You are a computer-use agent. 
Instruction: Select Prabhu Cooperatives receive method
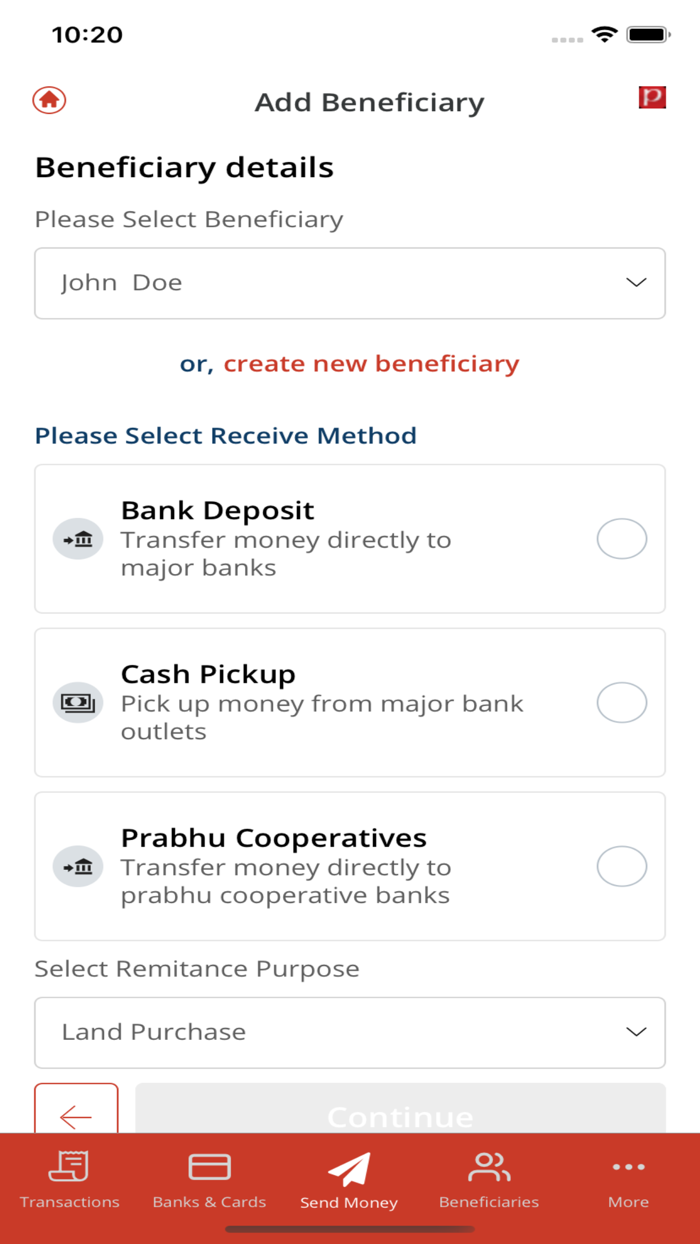point(621,866)
